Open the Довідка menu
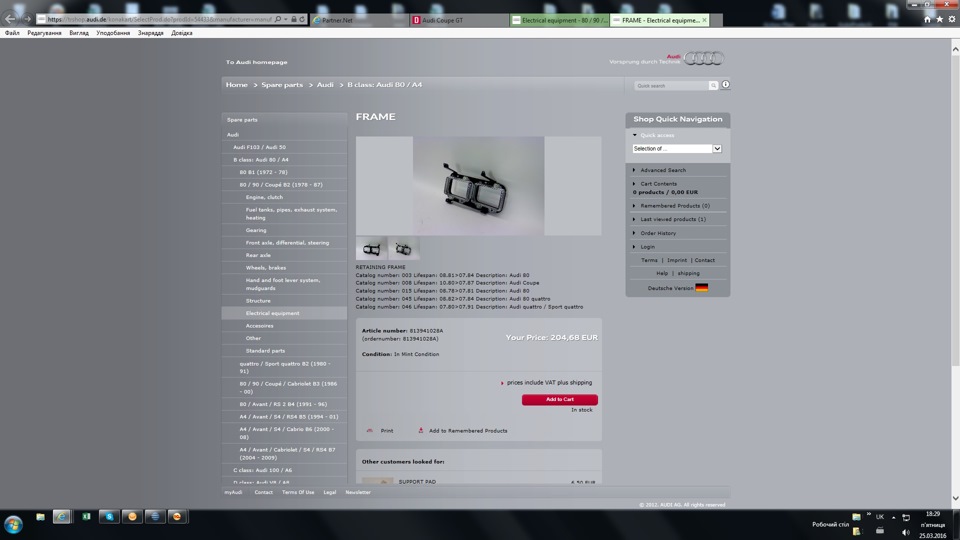 [182, 33]
